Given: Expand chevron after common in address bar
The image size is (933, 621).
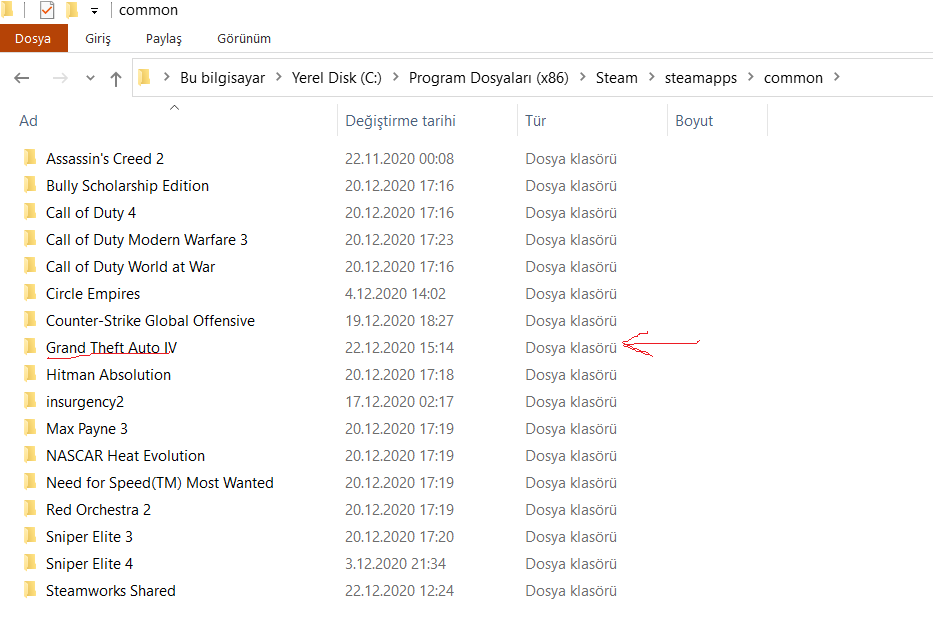Looking at the screenshot, I should pos(837,77).
